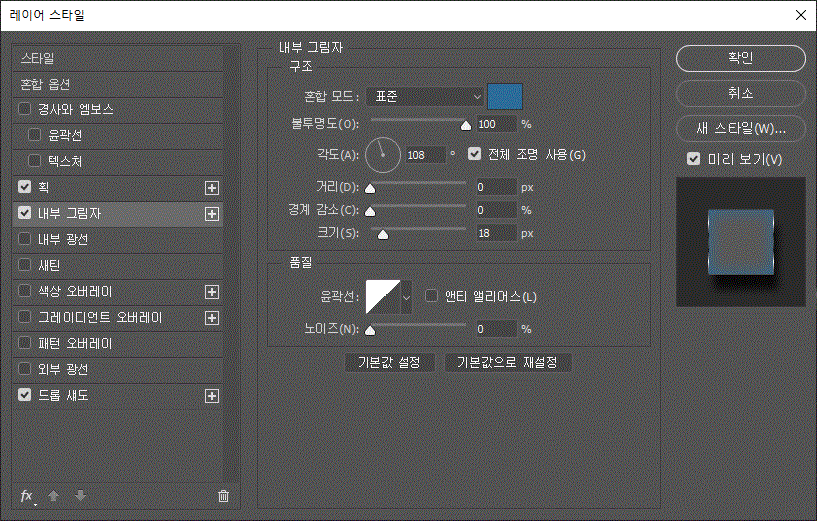The image size is (817, 521).
Task: Click the 확인 (OK) button
Action: (740, 58)
